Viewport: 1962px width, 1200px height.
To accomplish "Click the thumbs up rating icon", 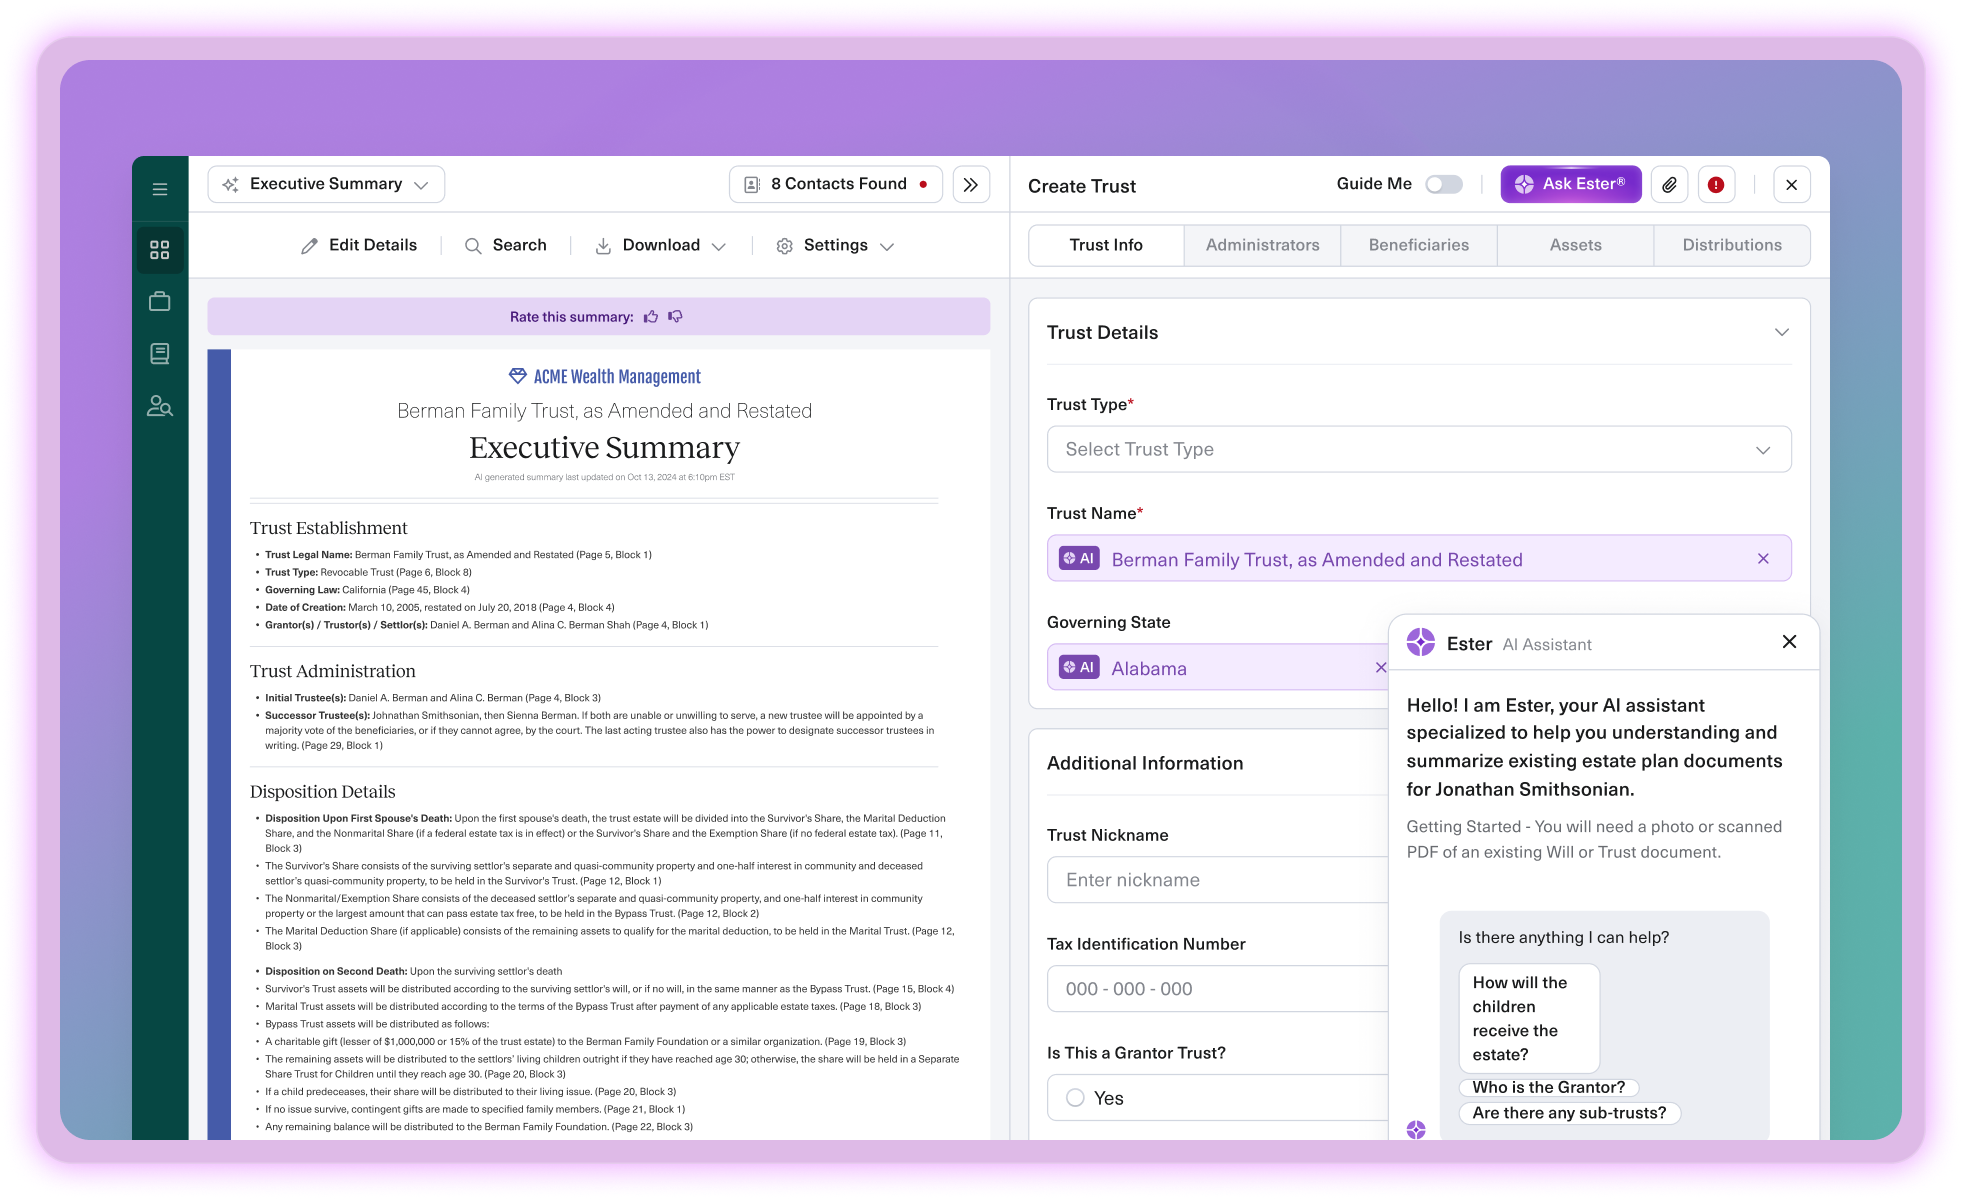I will [x=651, y=317].
